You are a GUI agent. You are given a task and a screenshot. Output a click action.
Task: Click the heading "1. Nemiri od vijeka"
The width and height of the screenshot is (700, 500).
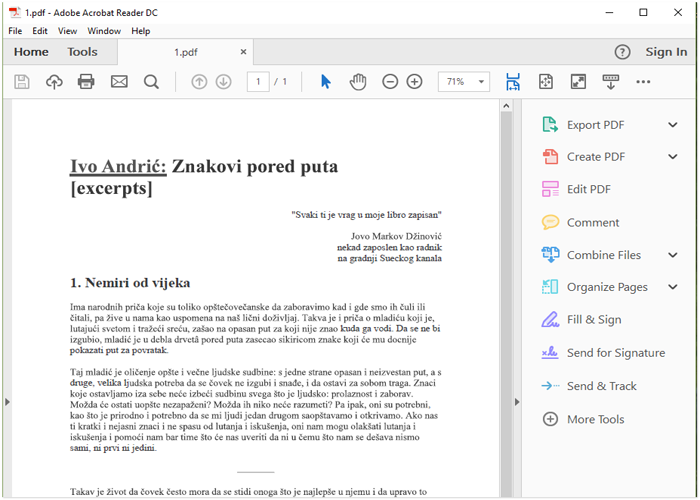tap(130, 283)
